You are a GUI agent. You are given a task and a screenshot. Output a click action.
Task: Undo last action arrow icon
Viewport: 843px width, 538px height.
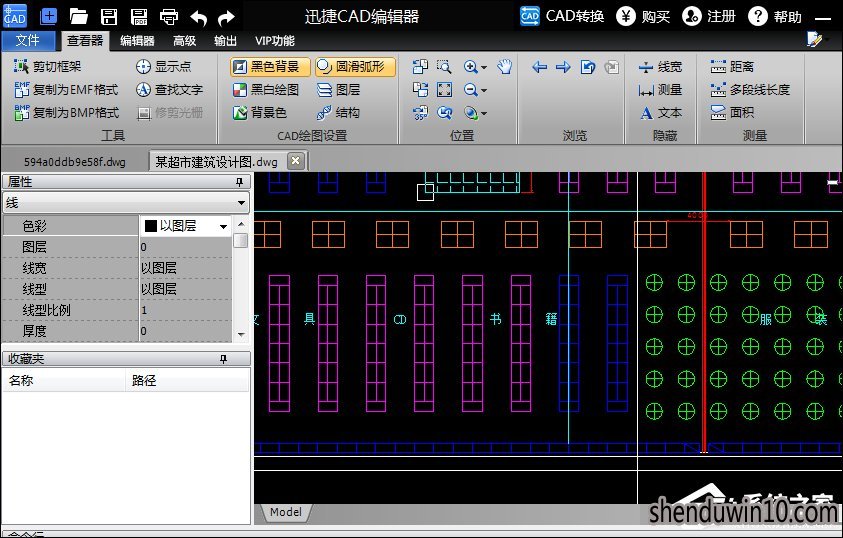(198, 18)
